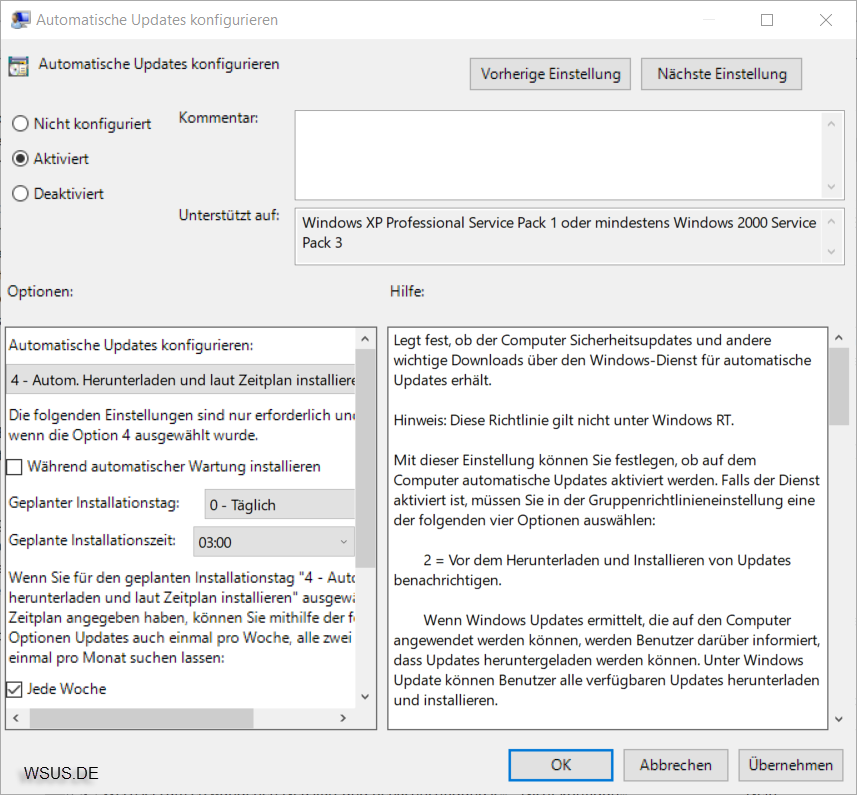
Task: Click the Kommentar box scroll down arrow
Action: [x=831, y=187]
